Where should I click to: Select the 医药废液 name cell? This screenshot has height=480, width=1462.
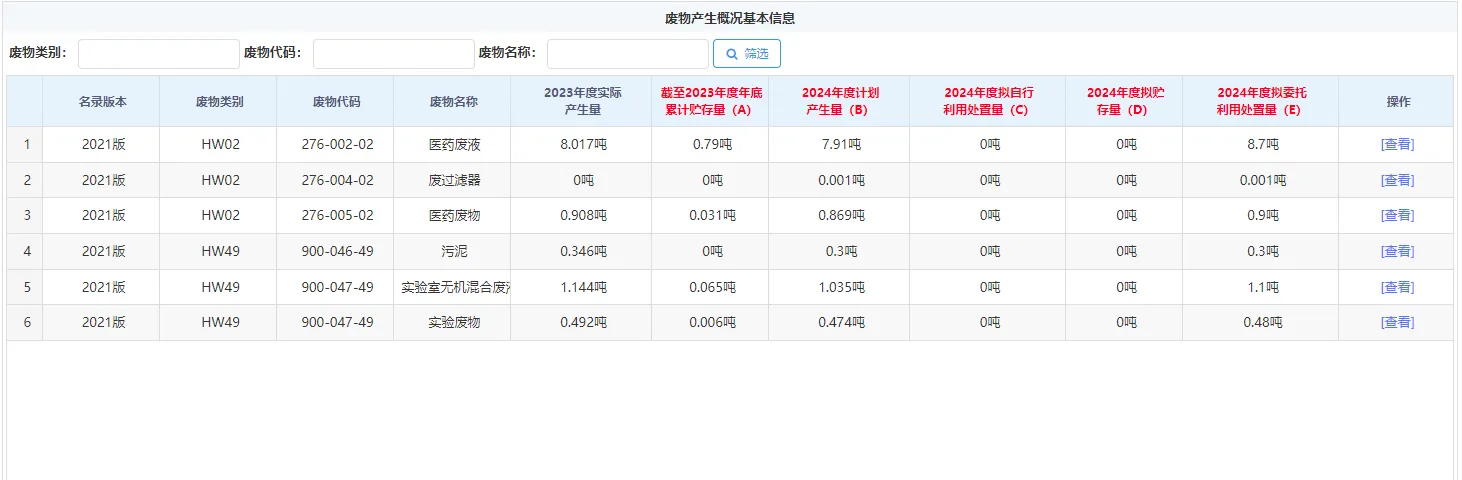453,144
